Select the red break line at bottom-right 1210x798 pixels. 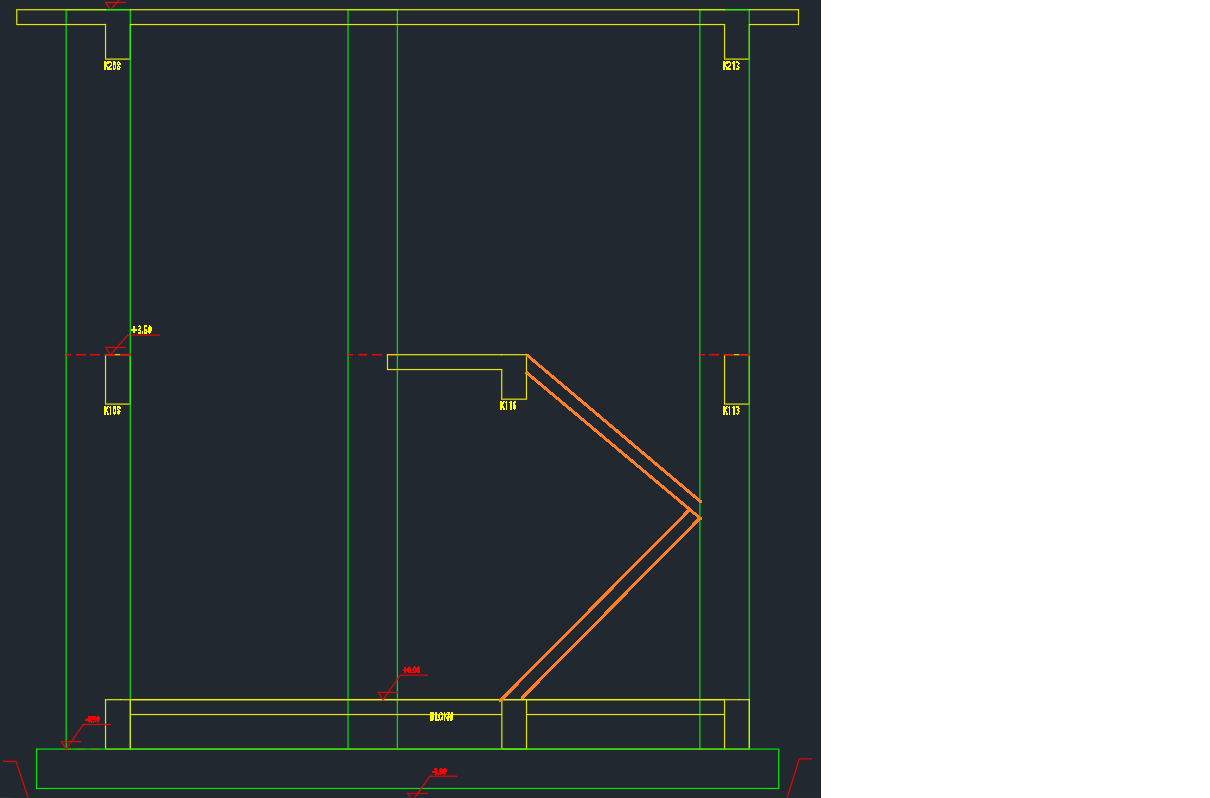tap(799, 778)
